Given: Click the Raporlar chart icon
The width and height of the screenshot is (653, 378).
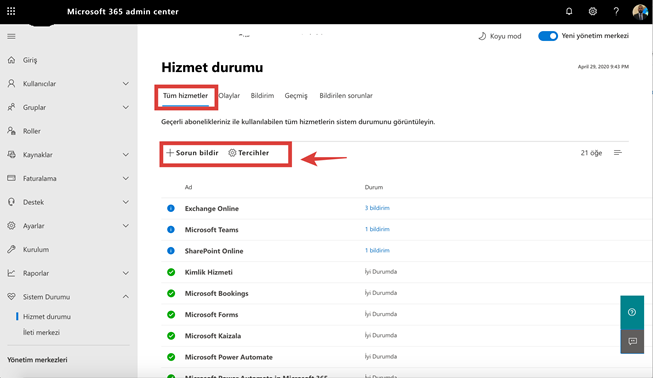Looking at the screenshot, I should (x=11, y=273).
